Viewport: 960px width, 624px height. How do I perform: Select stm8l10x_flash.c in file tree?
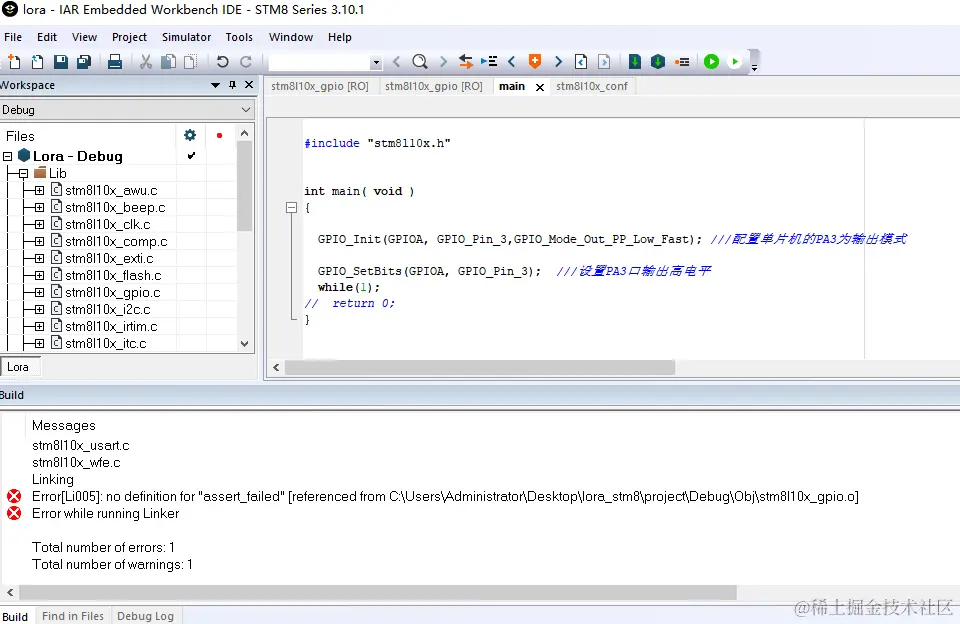click(113, 276)
